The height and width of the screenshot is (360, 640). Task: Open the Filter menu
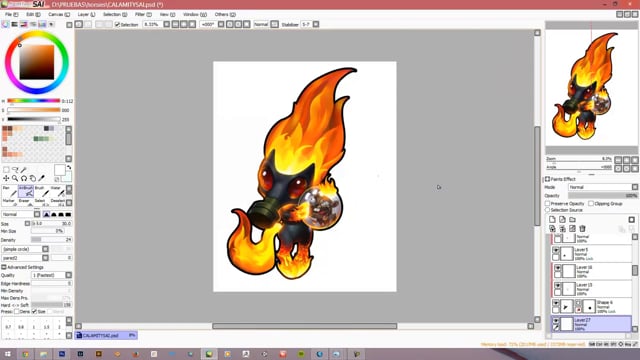(x=143, y=14)
